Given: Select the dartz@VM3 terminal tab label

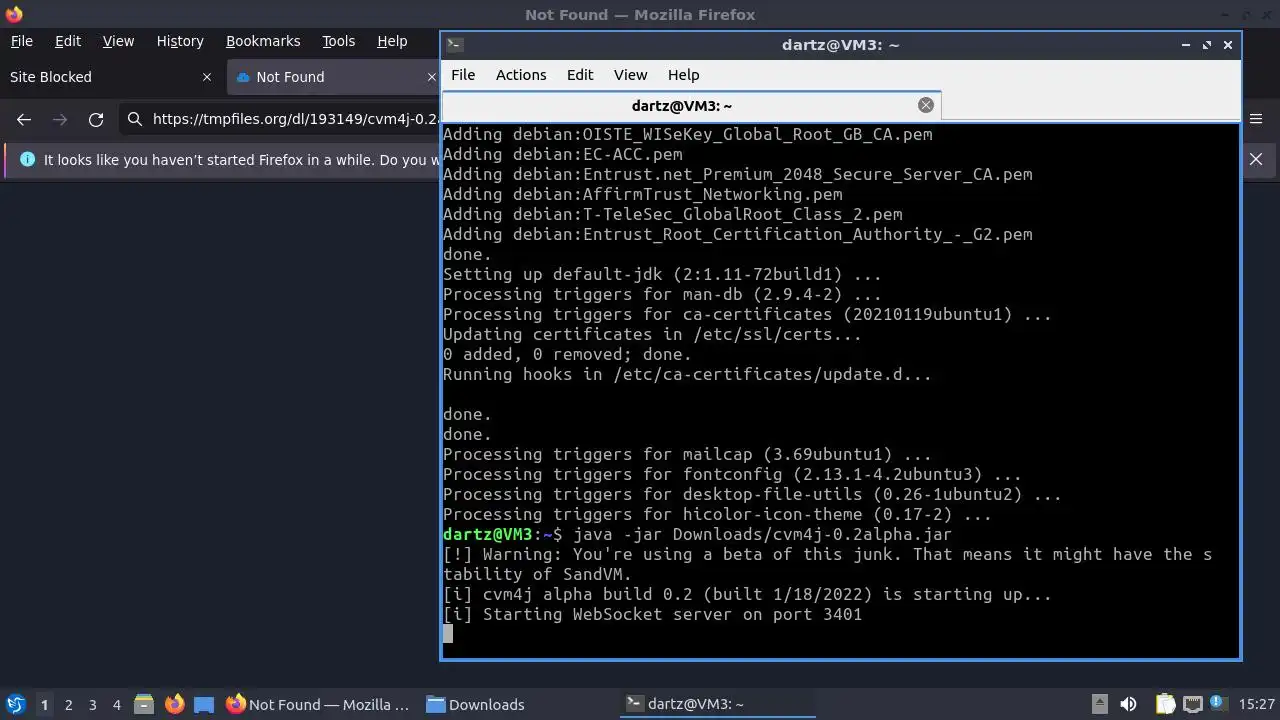Looking at the screenshot, I should (682, 105).
